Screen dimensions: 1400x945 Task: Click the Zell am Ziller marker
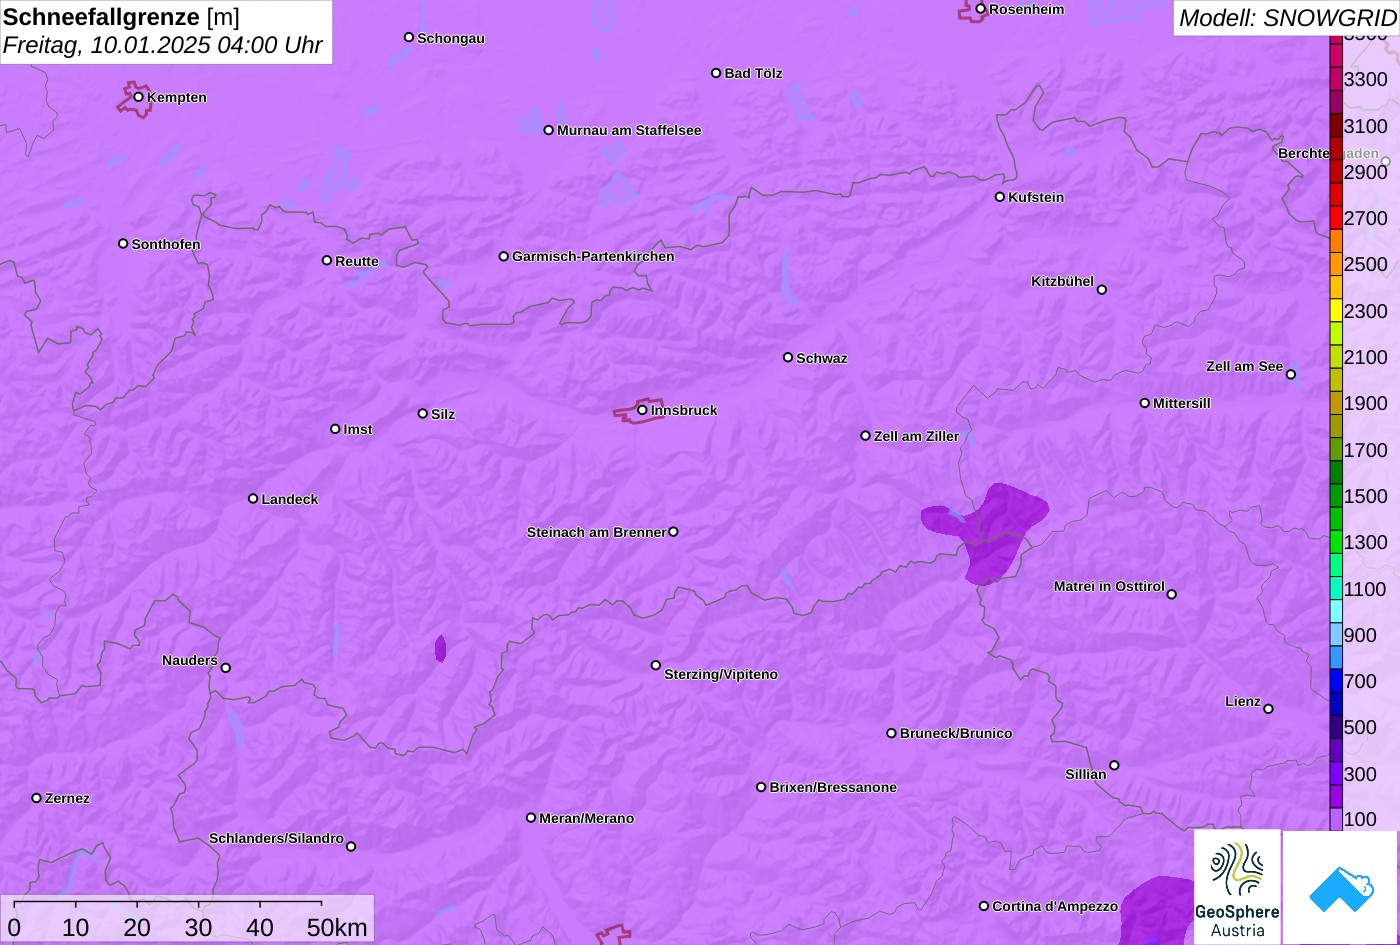pyautogui.click(x=866, y=436)
